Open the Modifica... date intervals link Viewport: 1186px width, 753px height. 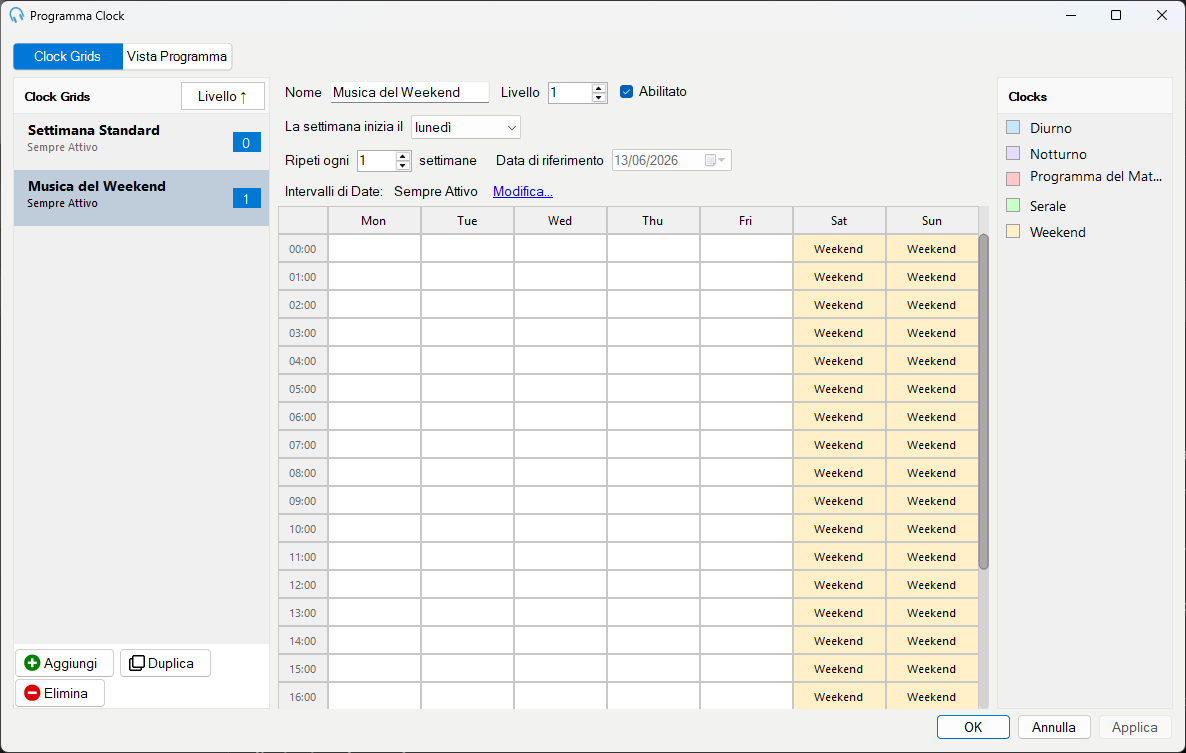(x=523, y=191)
